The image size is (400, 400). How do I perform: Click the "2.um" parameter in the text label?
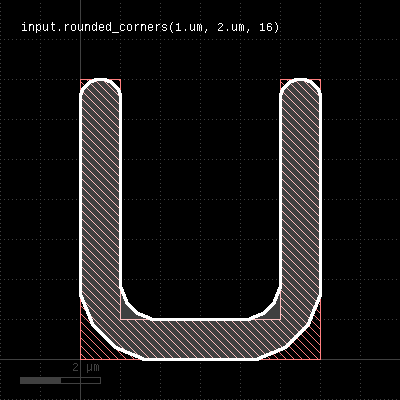(231, 27)
